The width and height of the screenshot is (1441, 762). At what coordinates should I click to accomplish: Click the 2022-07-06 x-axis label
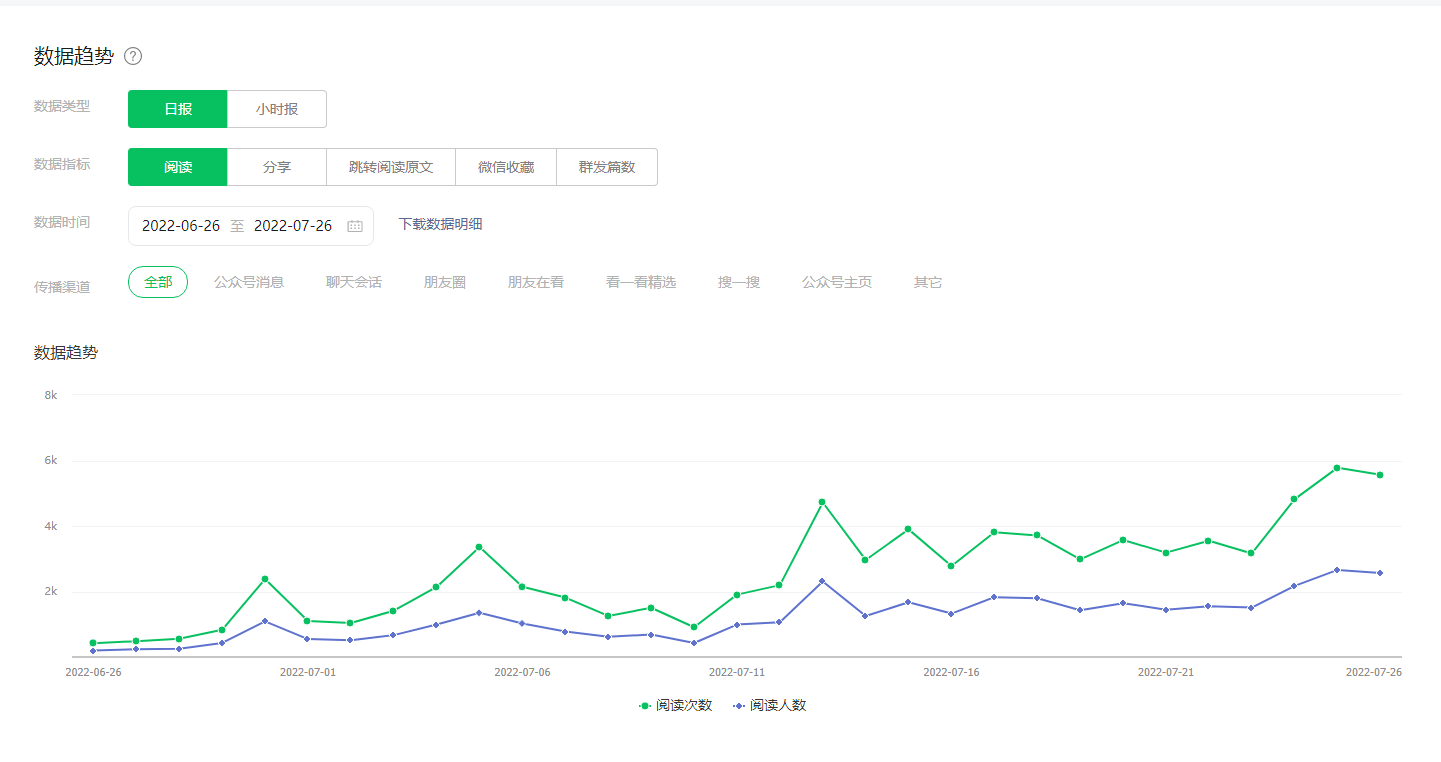pyautogui.click(x=522, y=672)
